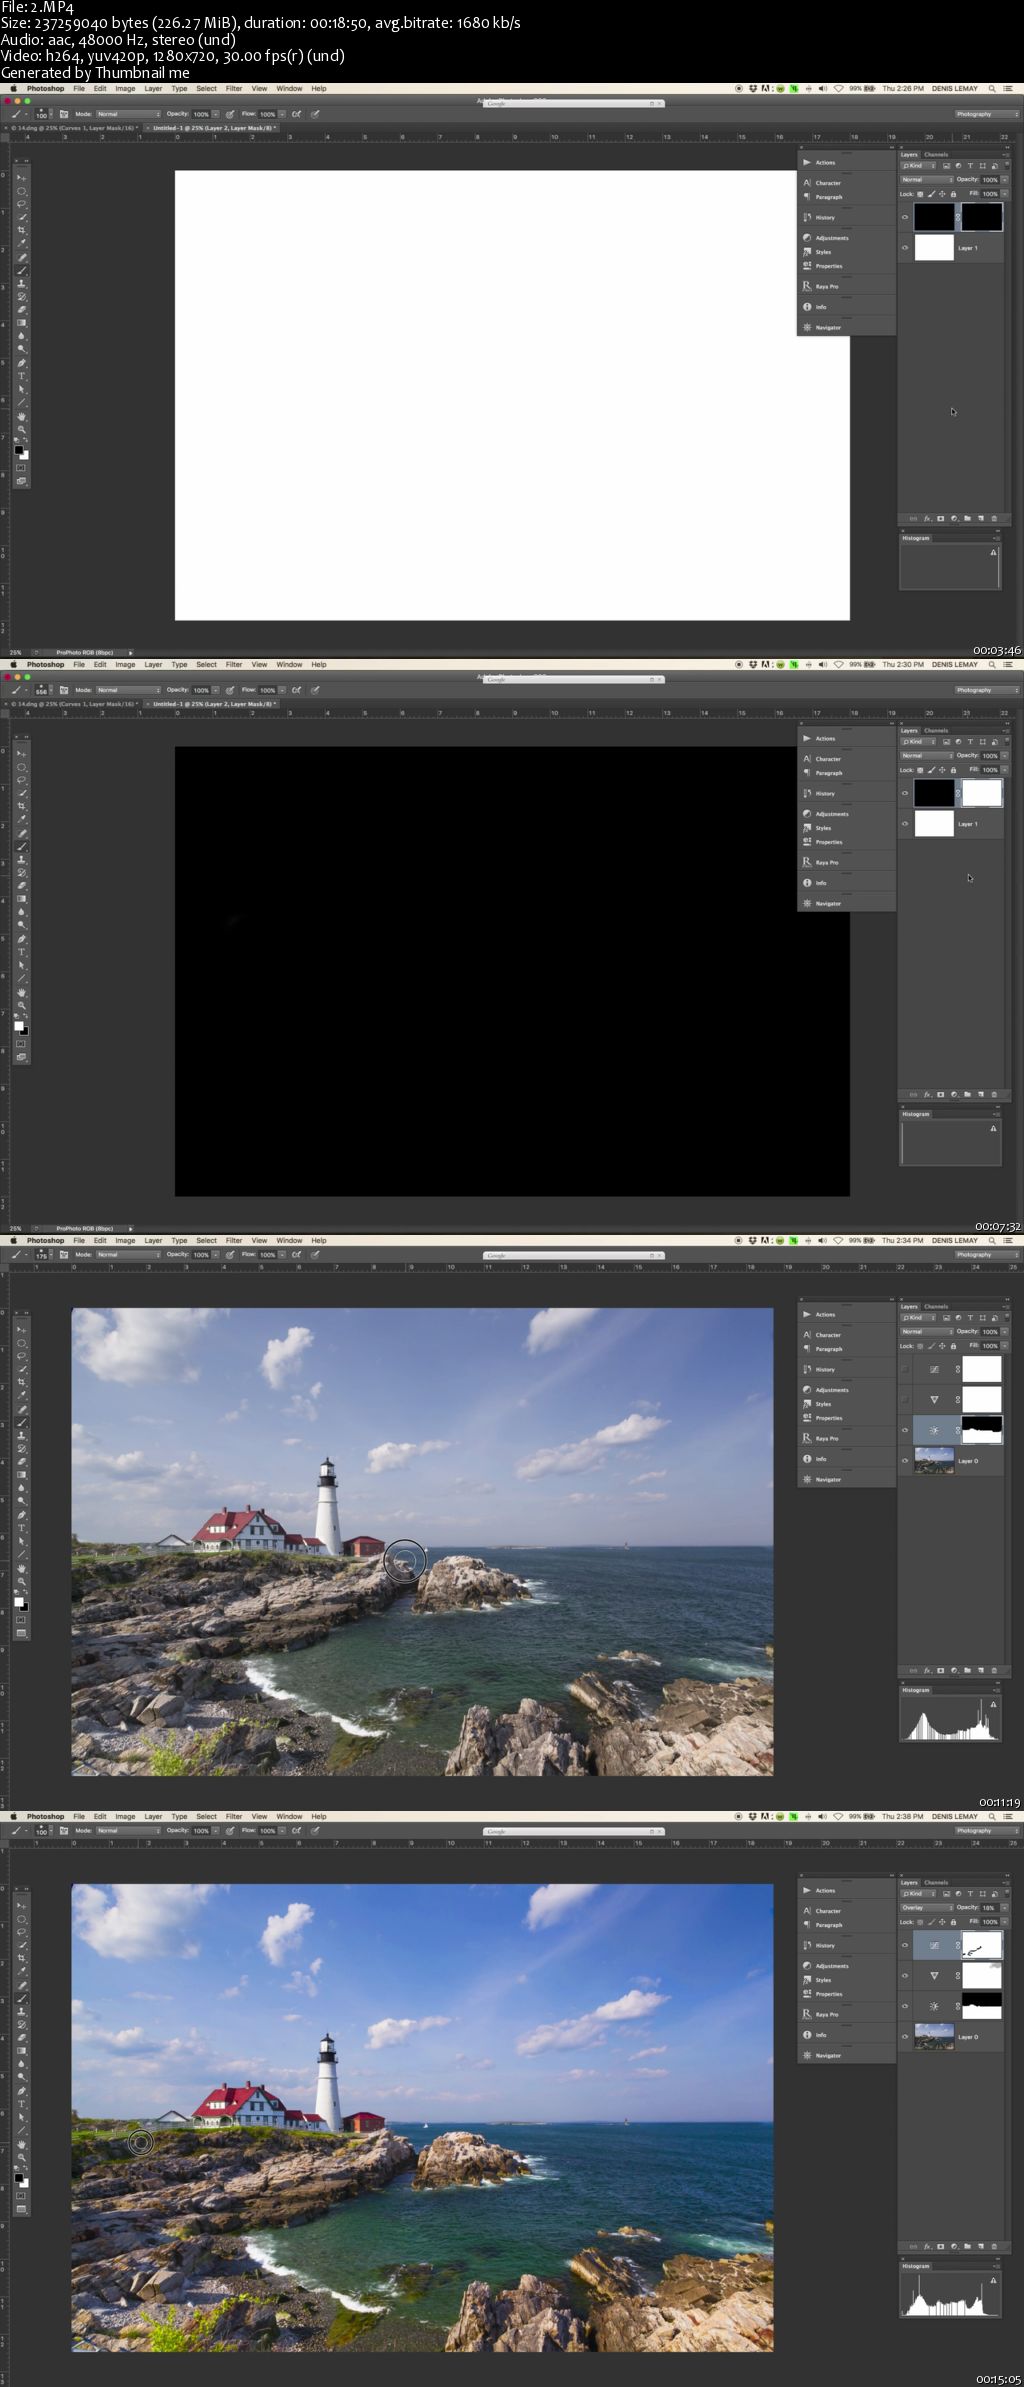Select the Clone Stamp tool in the 00:07:32 frame
1024x2387 pixels.
pos(21,859)
